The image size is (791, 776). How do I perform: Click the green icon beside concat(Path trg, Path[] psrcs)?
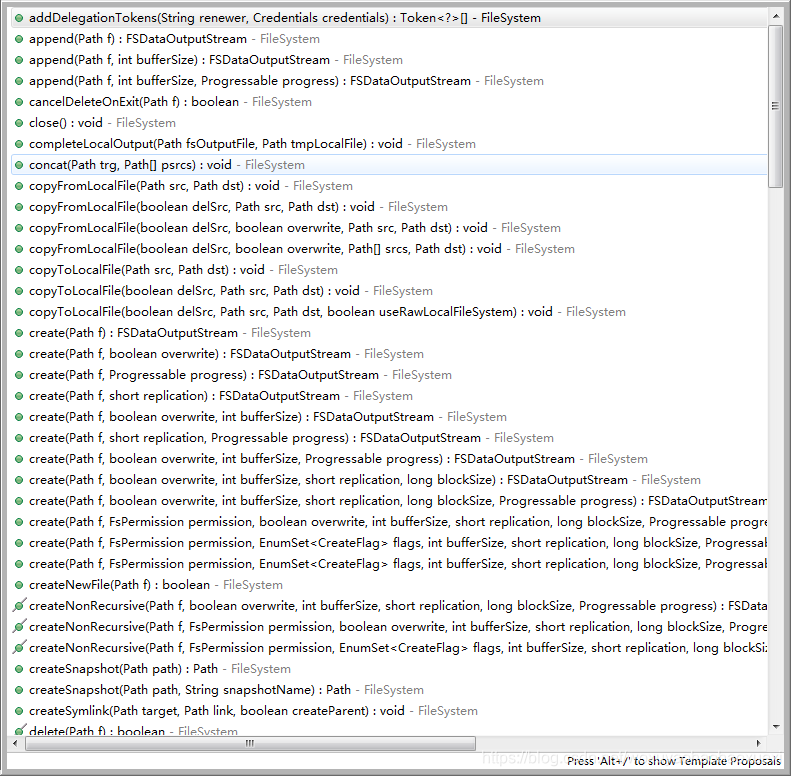(x=19, y=165)
